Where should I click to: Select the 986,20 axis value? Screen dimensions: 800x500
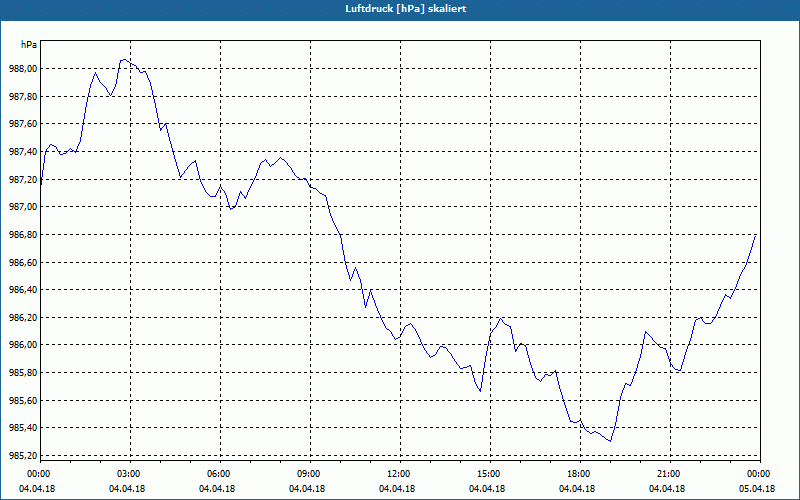(x=22, y=317)
